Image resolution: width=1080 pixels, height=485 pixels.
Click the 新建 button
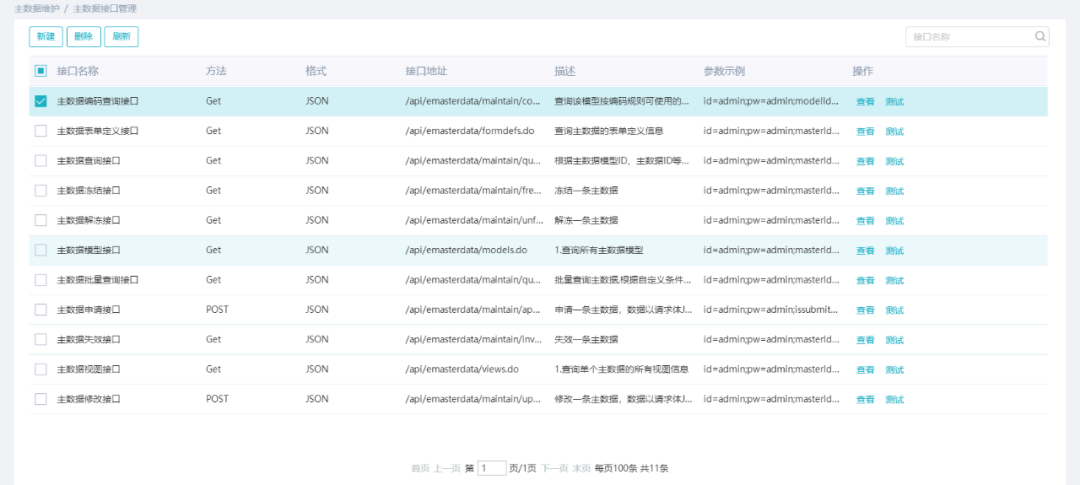pyautogui.click(x=46, y=37)
